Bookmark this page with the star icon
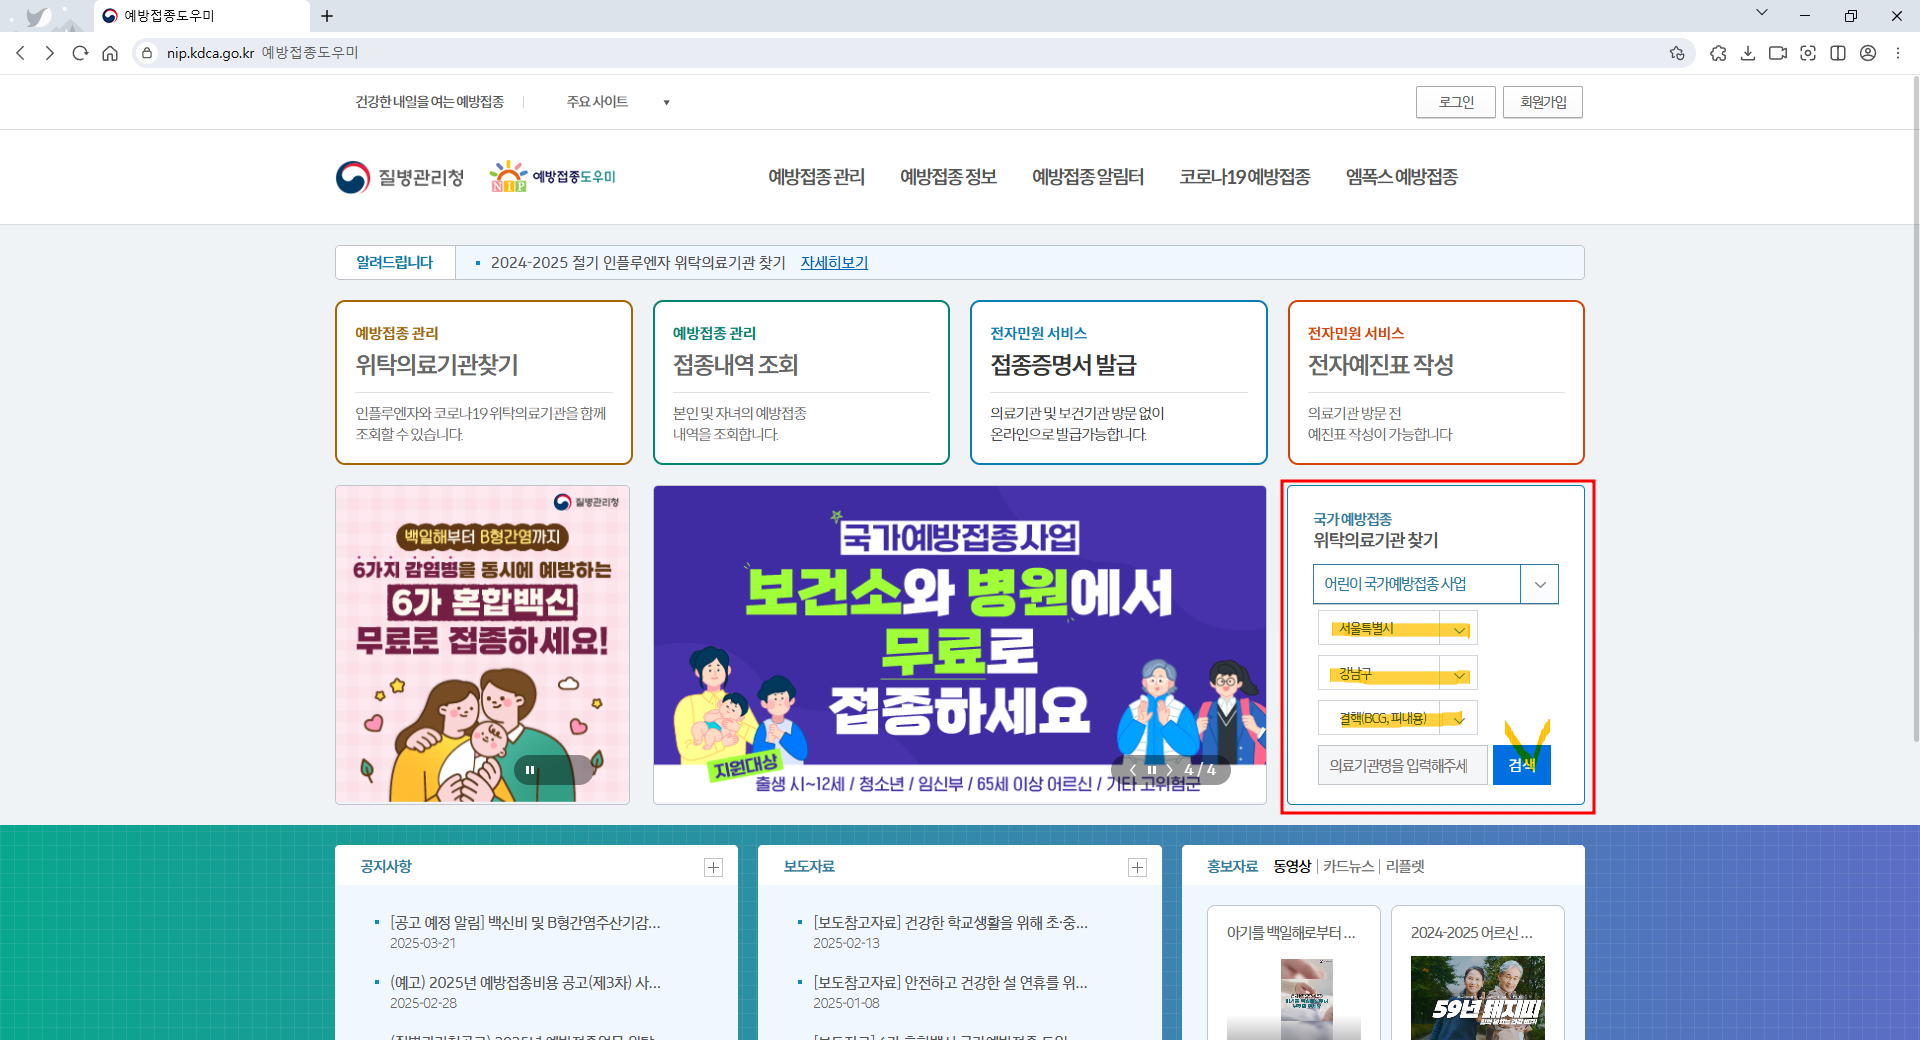The height and width of the screenshot is (1040, 1920). pos(1677,53)
